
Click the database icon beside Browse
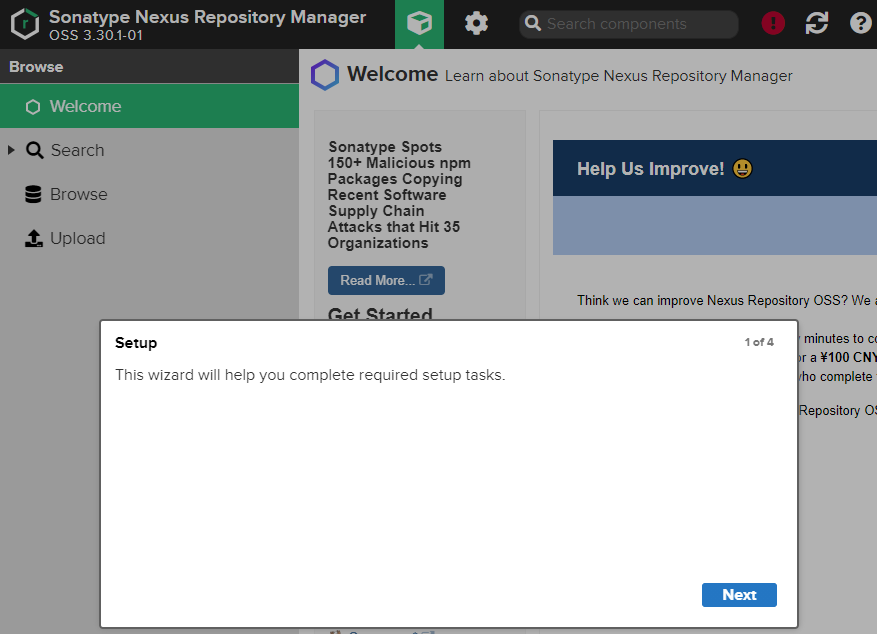point(33,194)
